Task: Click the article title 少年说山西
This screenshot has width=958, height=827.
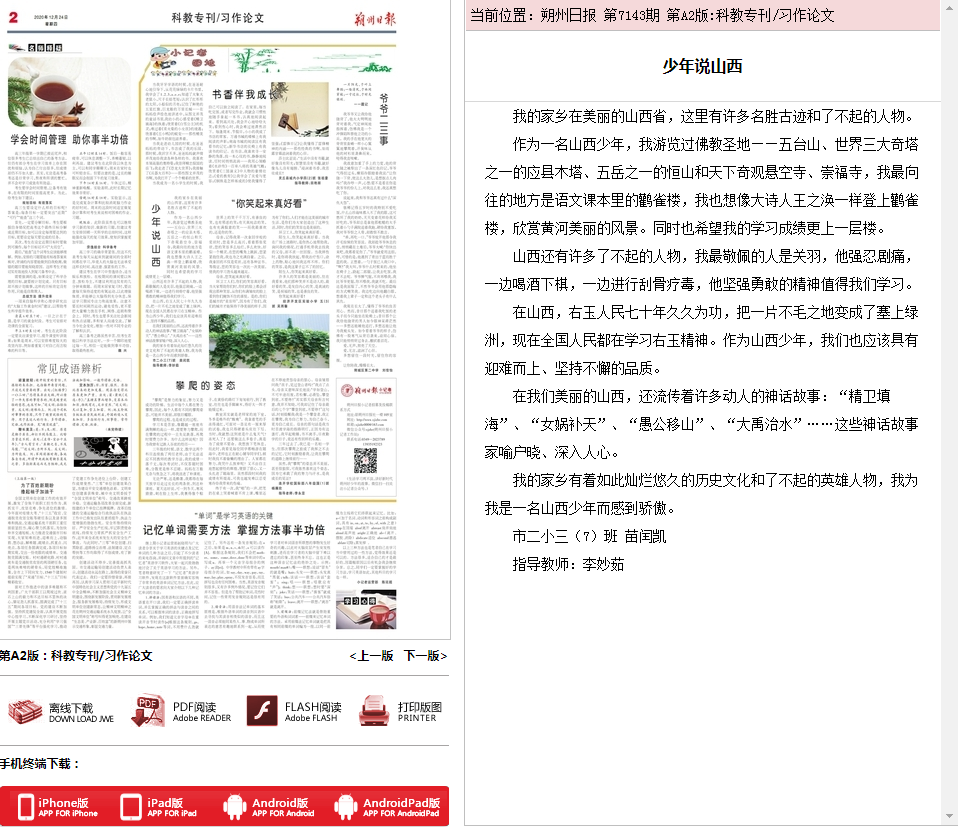Action: point(702,66)
